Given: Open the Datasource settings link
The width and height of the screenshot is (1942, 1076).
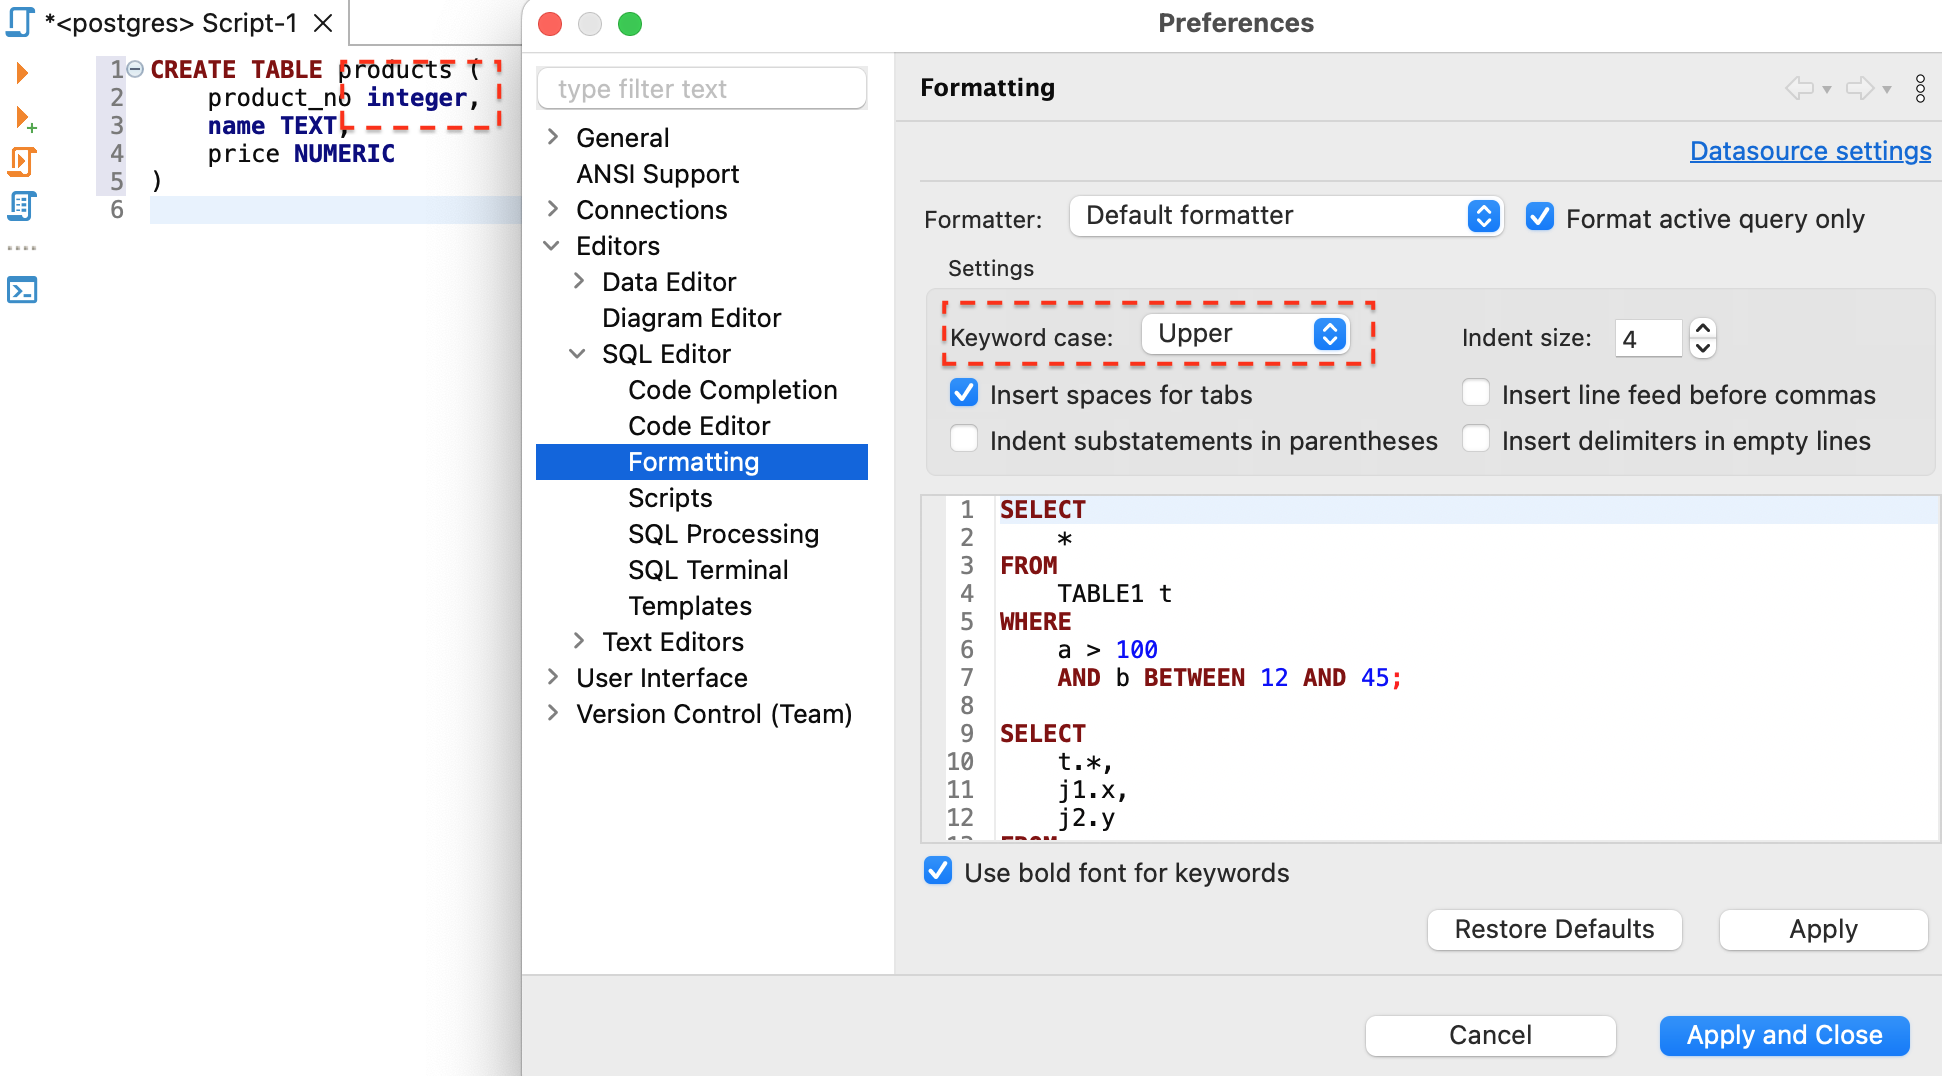Looking at the screenshot, I should [1810, 151].
